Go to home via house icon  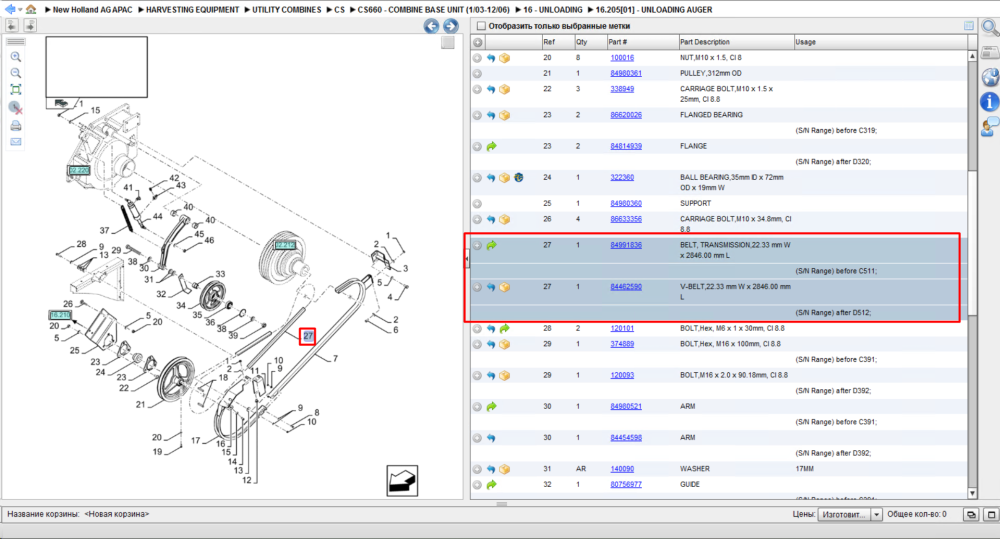pyautogui.click(x=31, y=9)
